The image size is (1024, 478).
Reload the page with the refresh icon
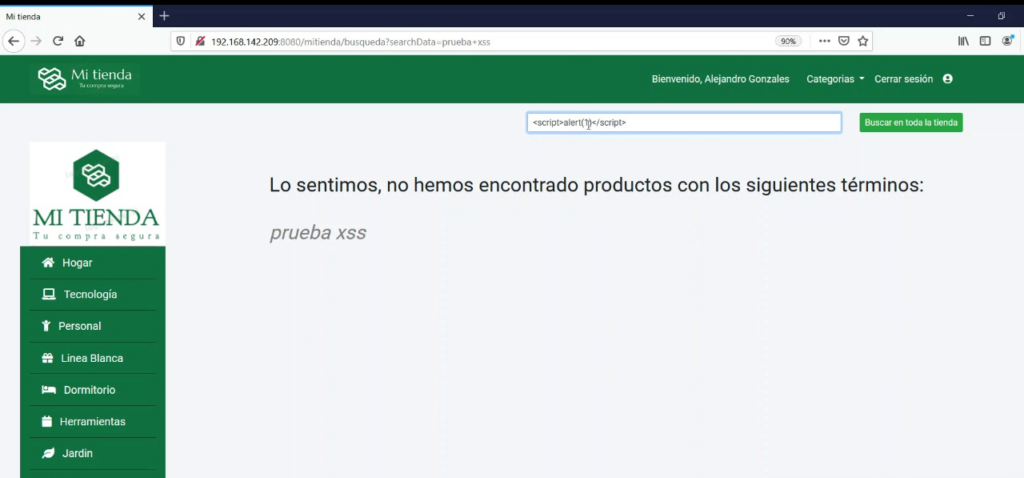58,41
